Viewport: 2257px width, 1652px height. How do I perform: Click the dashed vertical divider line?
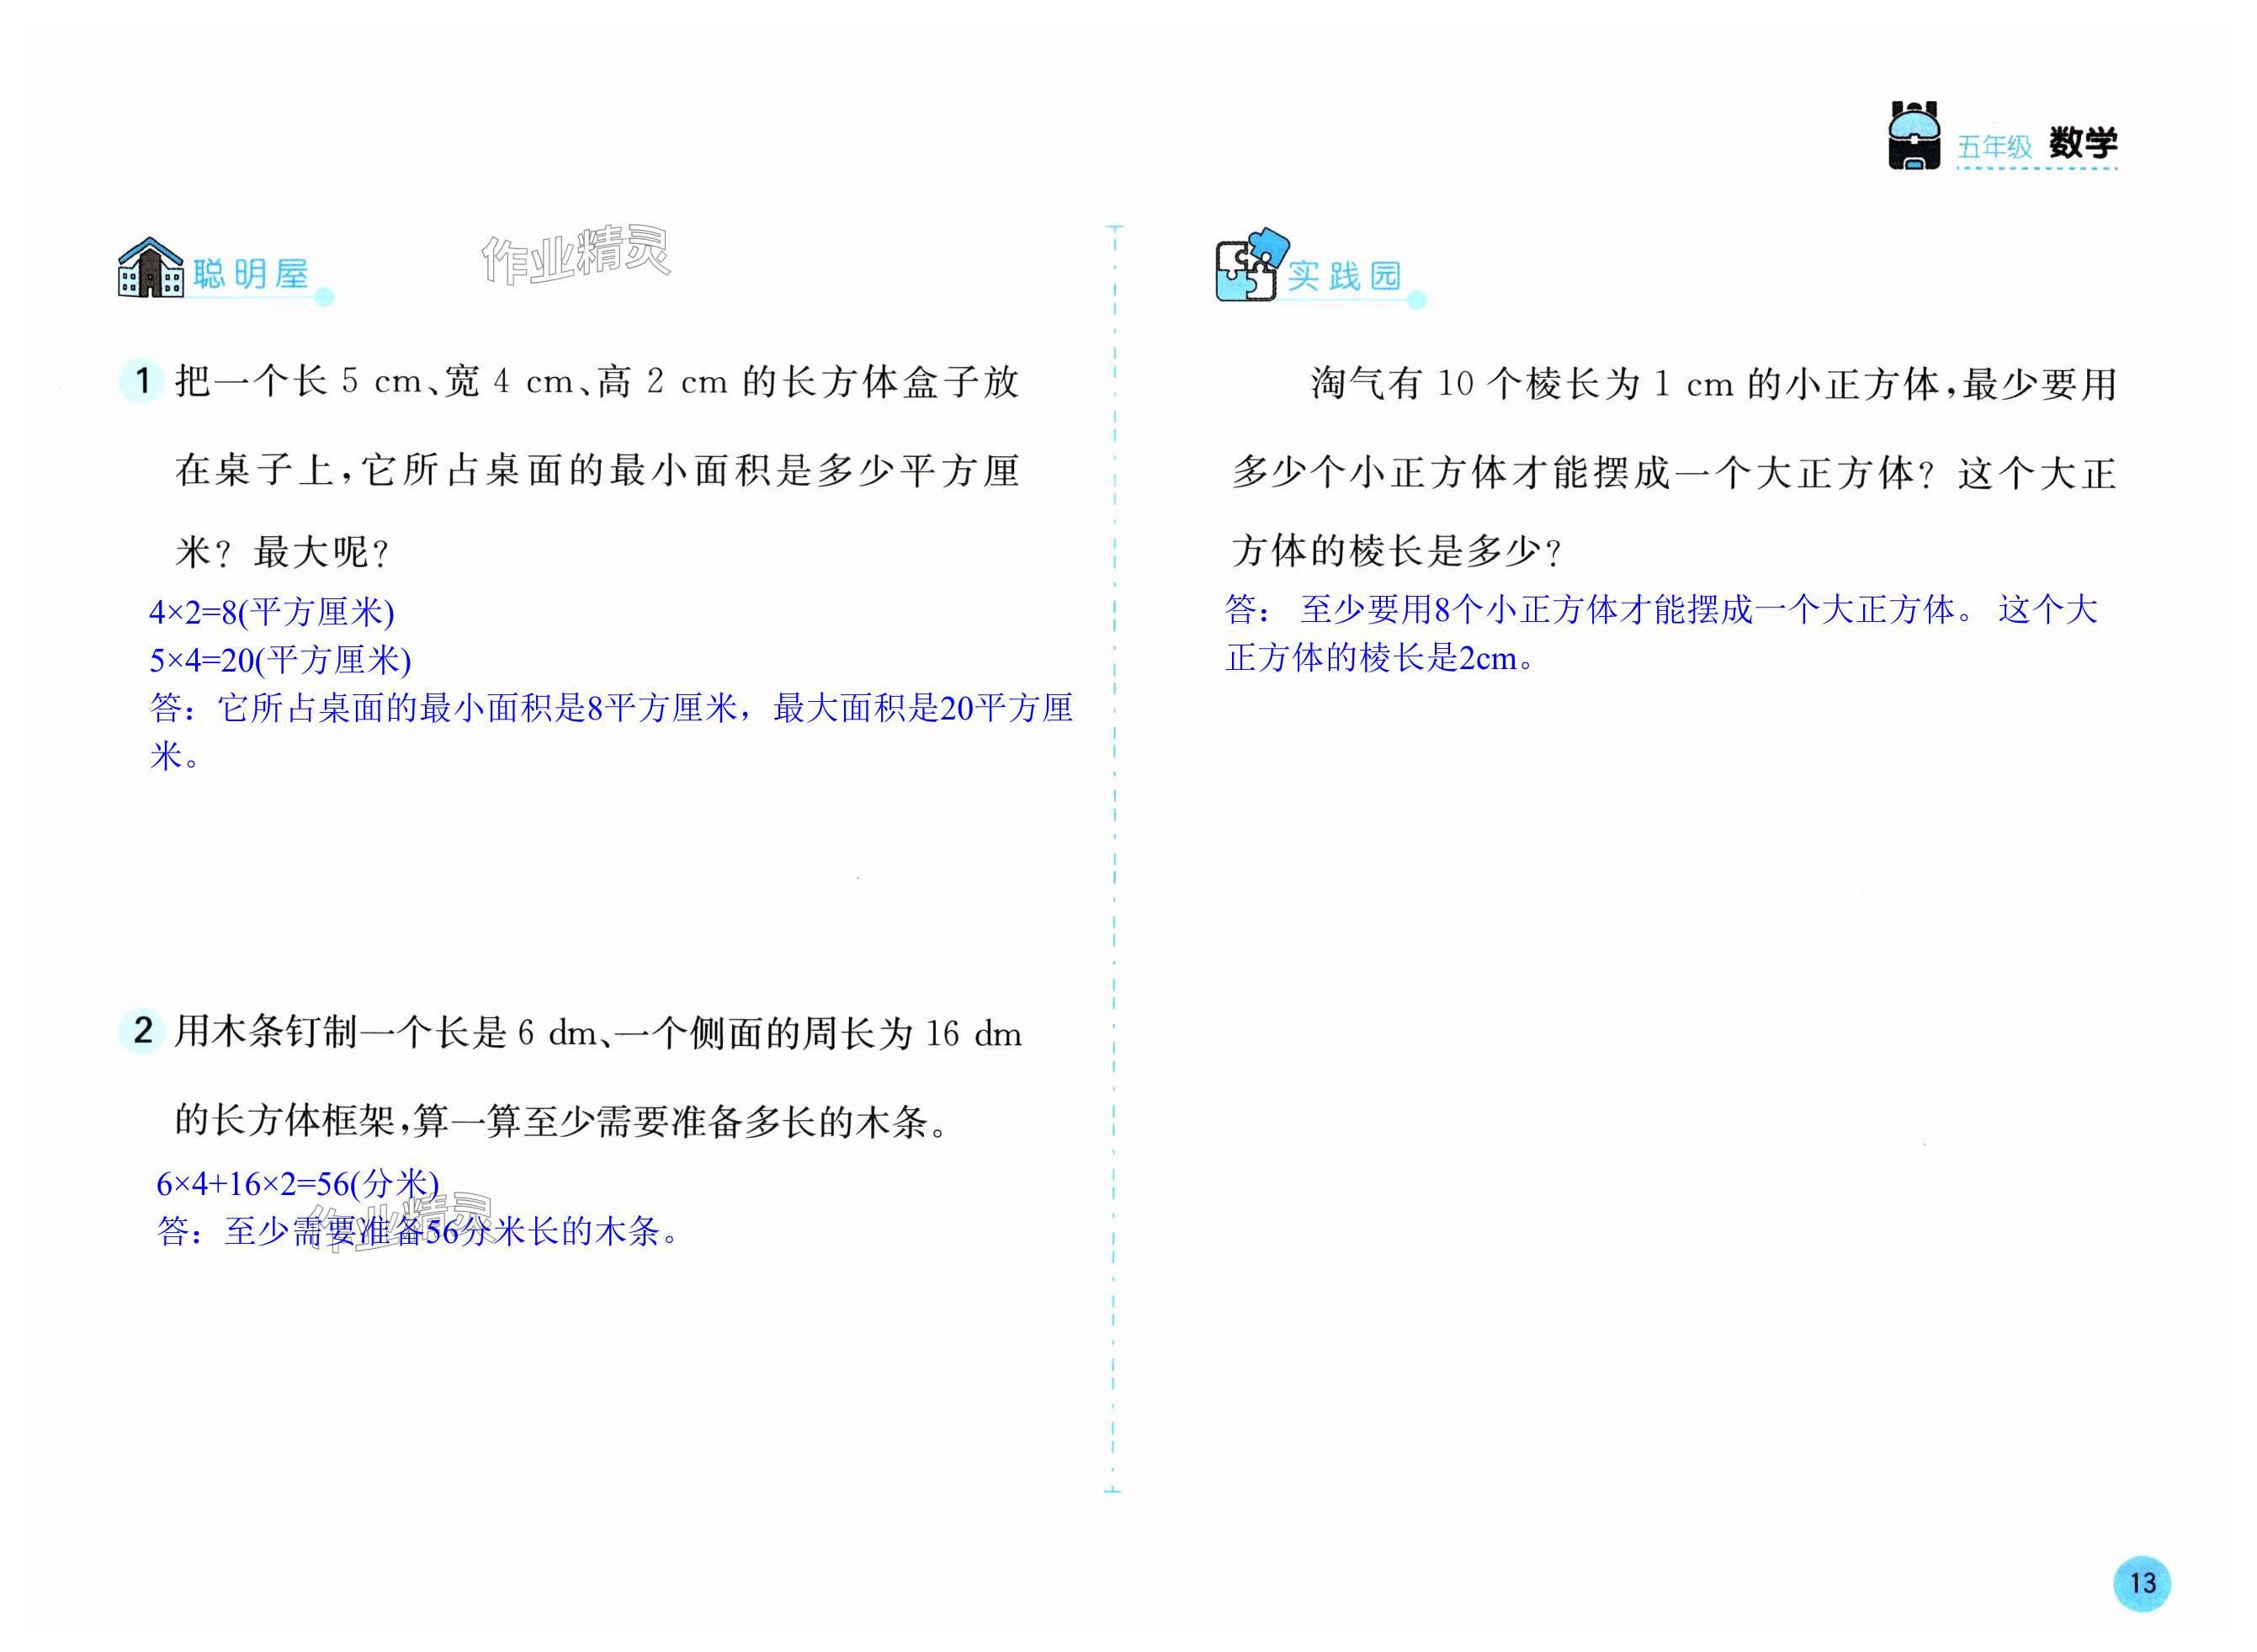(x=1114, y=860)
